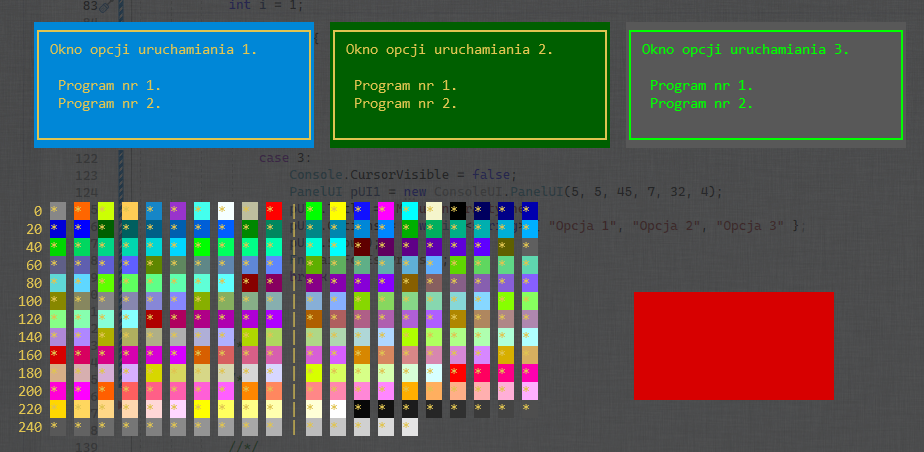Click code line 'Console.CursorVisible = false;'

coord(402,175)
